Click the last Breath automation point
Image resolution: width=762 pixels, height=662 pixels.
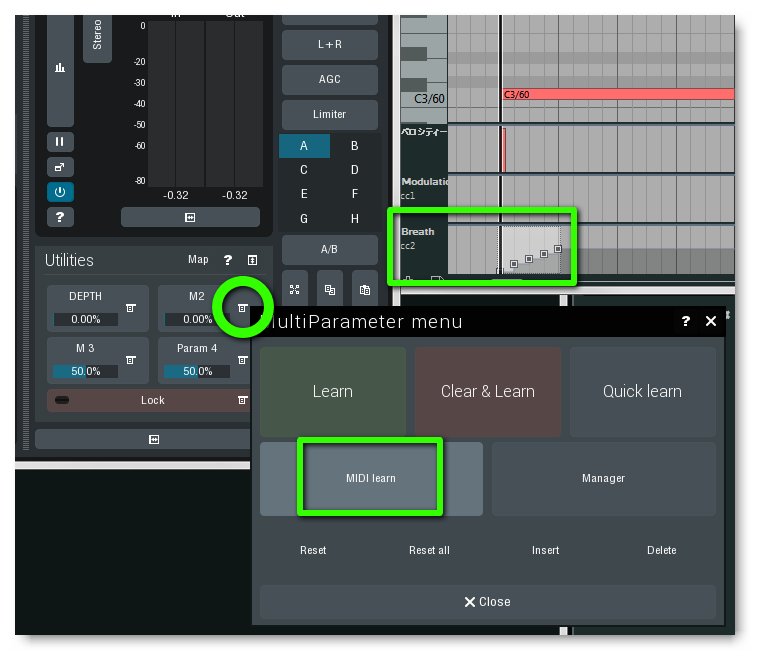[558, 249]
